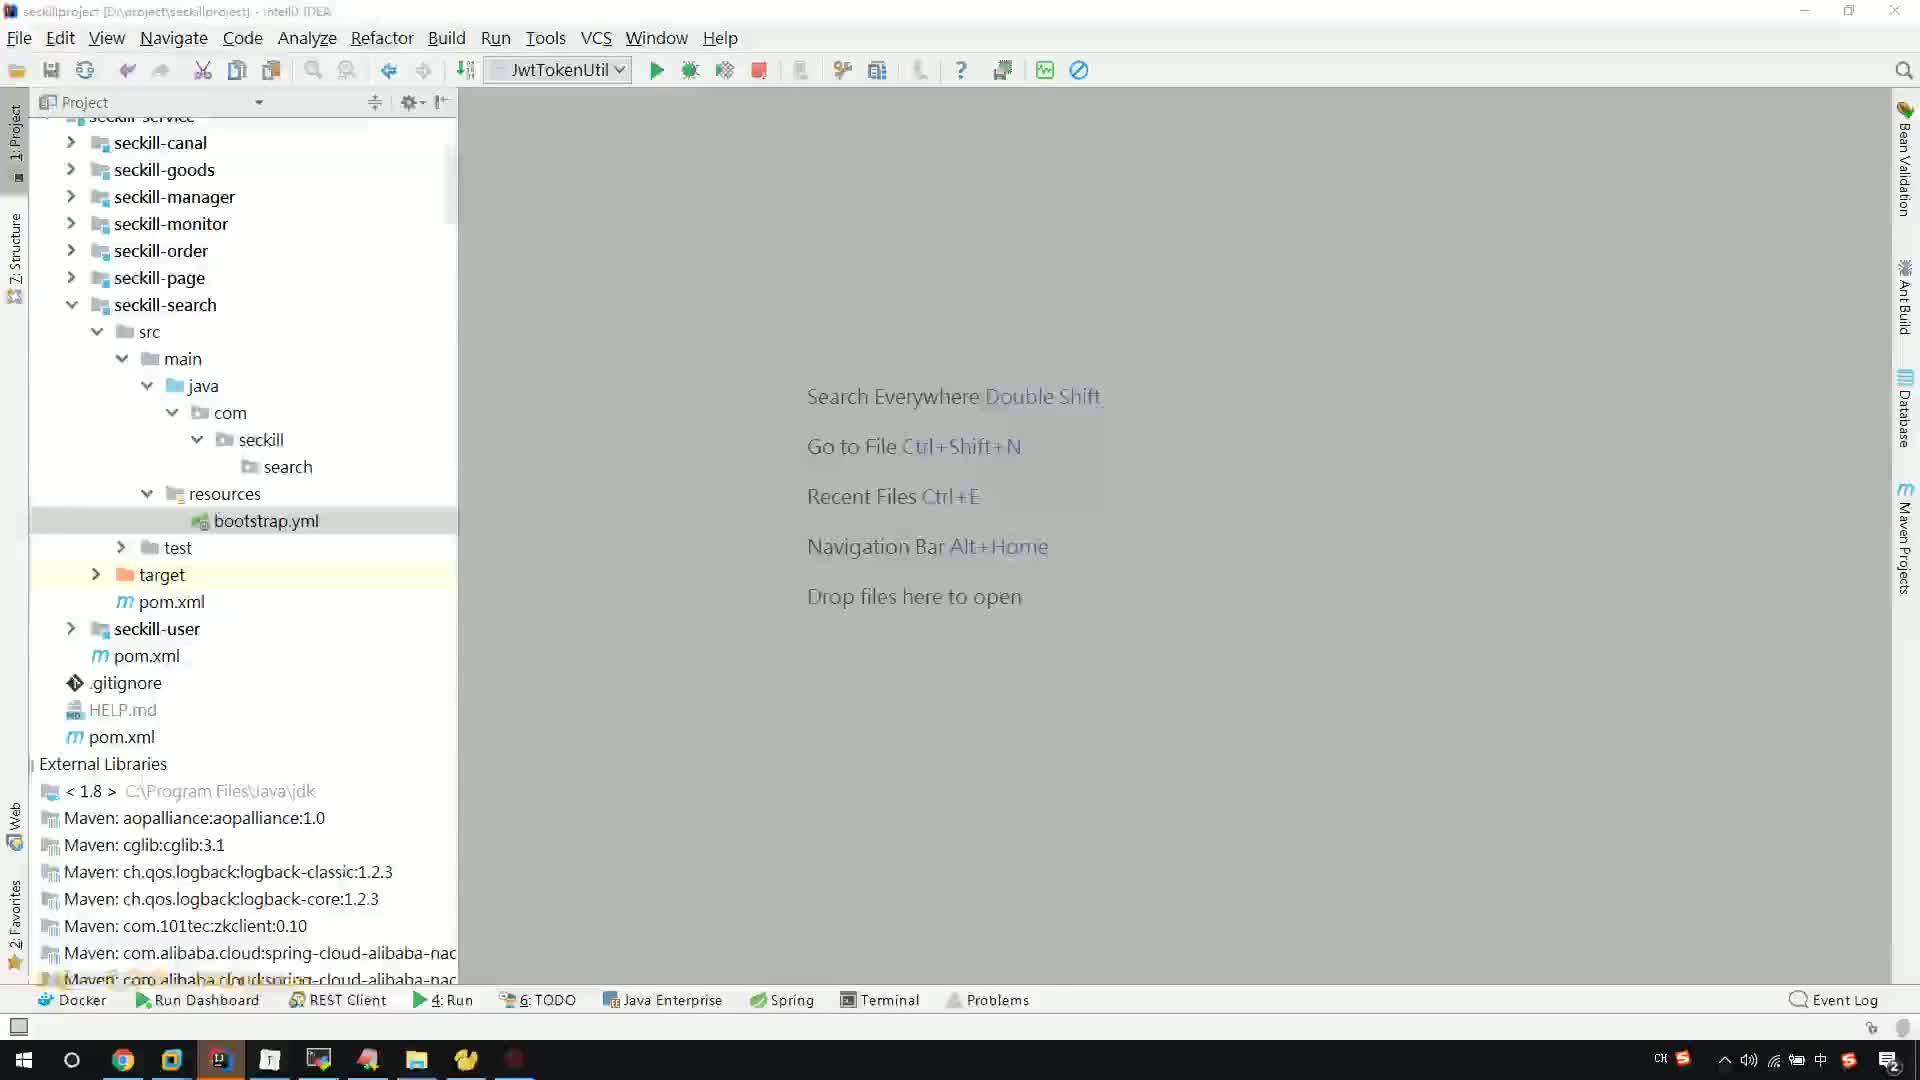
Task: Expand the seckill-user module tree
Action: 70,628
